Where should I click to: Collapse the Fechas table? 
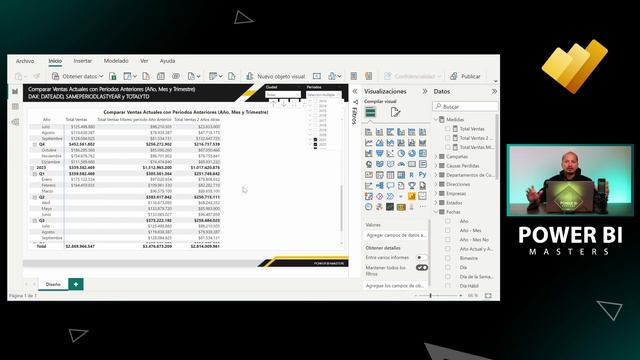[x=436, y=212]
